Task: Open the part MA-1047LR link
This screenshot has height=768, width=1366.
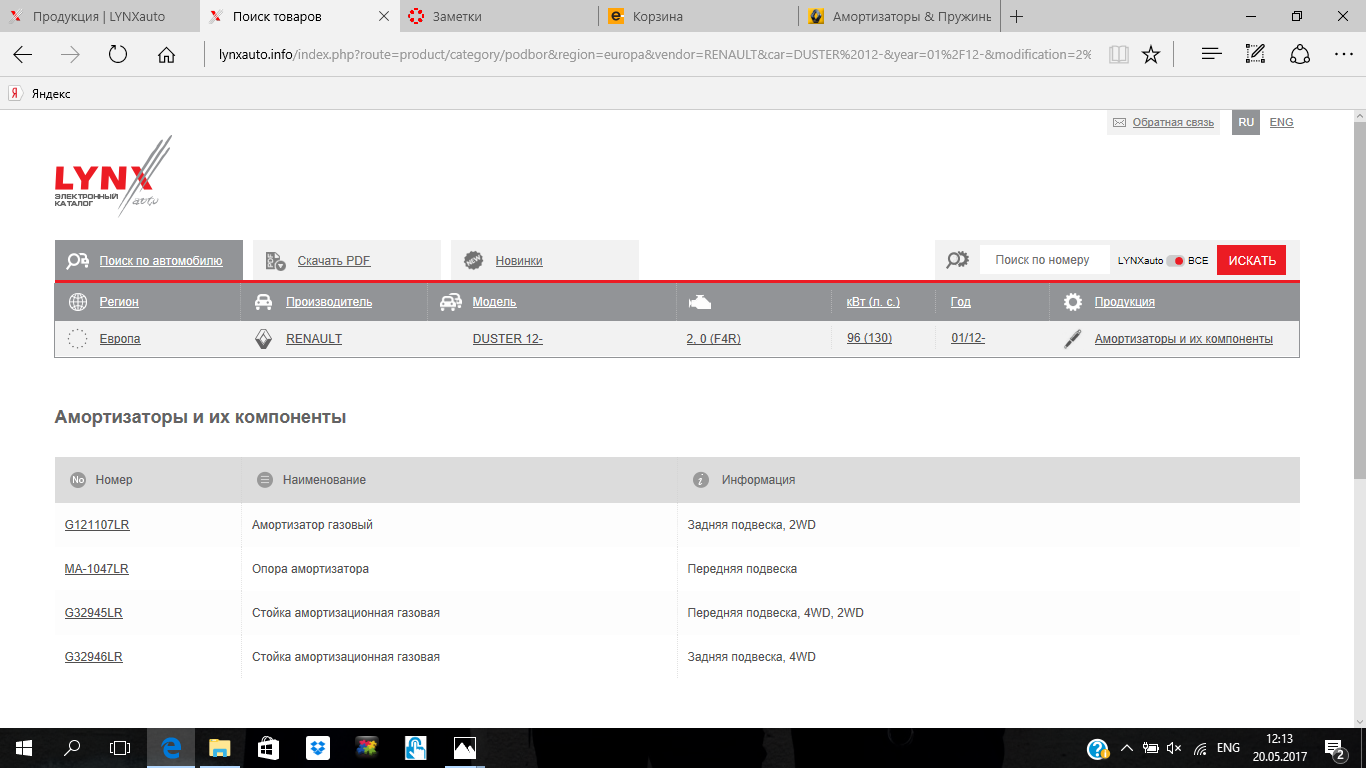Action: 97,569
